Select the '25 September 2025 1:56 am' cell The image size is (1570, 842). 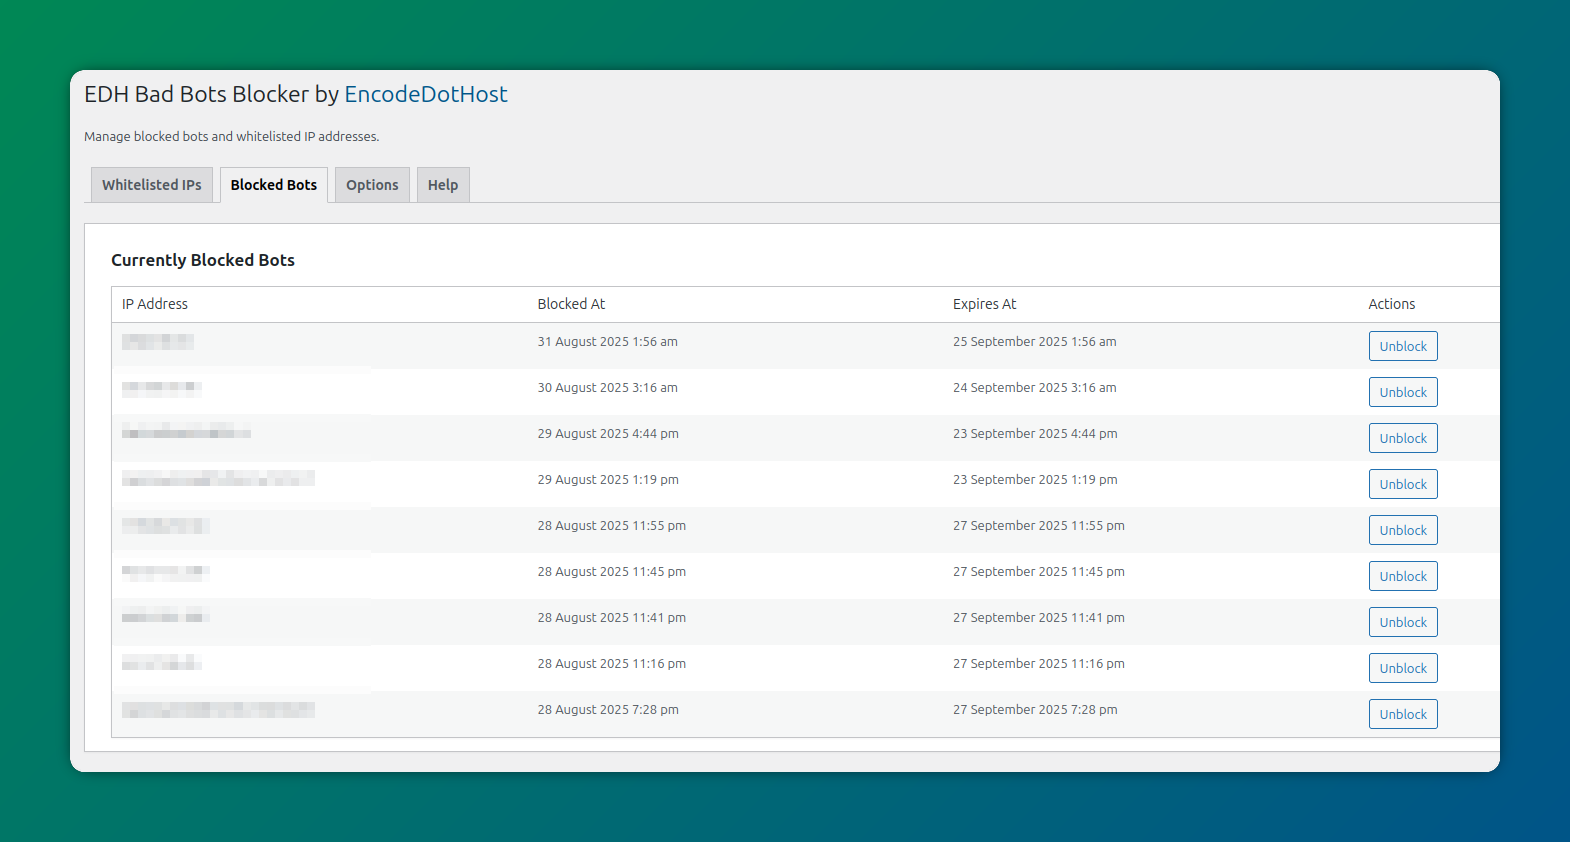1035,342
